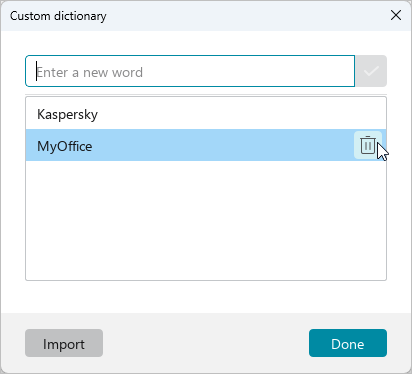Select the MyOffice entry in list
The height and width of the screenshot is (374, 412).
tap(206, 145)
